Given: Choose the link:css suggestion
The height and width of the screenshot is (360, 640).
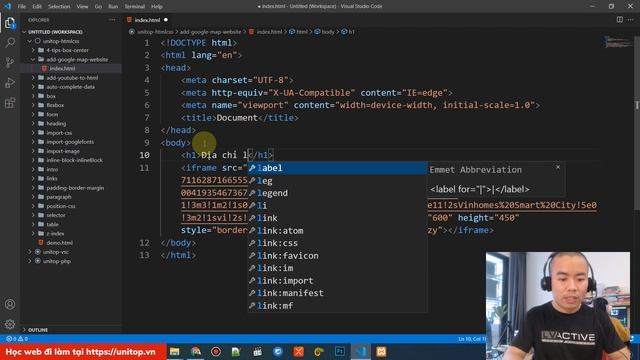Looking at the screenshot, I should 337,243.
